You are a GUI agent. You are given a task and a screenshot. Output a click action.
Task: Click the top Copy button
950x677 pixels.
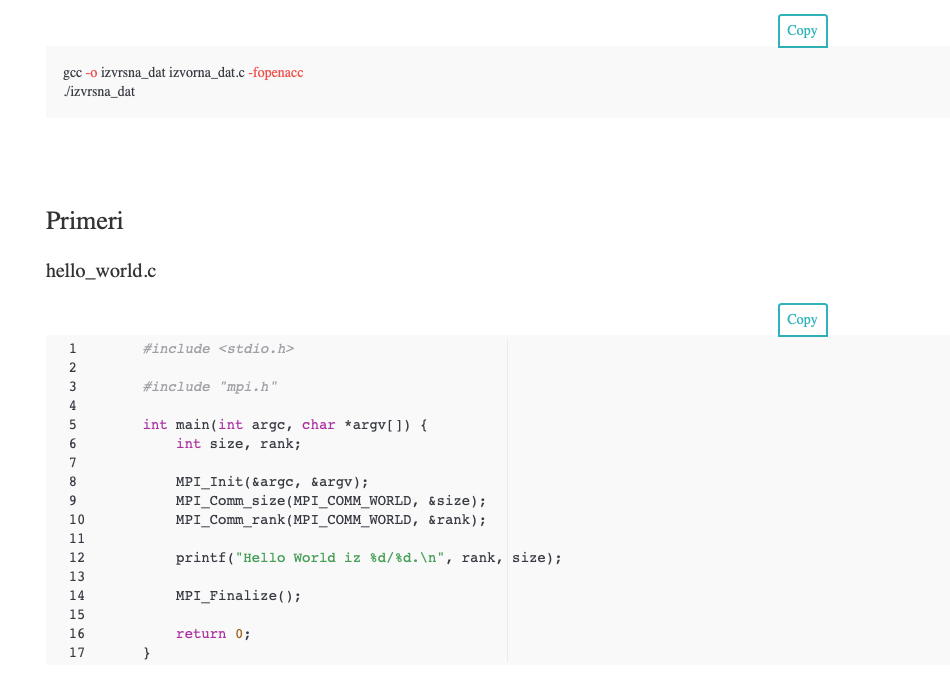click(x=802, y=31)
